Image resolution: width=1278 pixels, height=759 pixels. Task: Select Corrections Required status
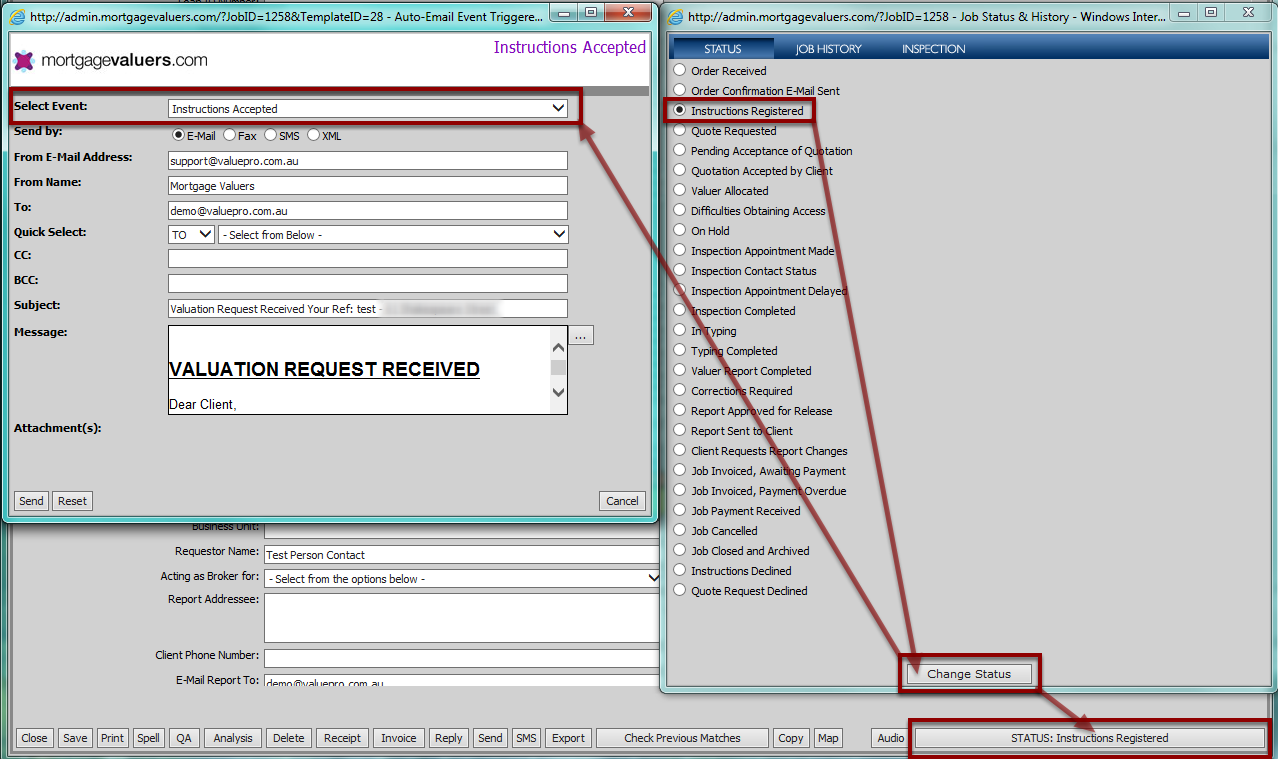(680, 391)
